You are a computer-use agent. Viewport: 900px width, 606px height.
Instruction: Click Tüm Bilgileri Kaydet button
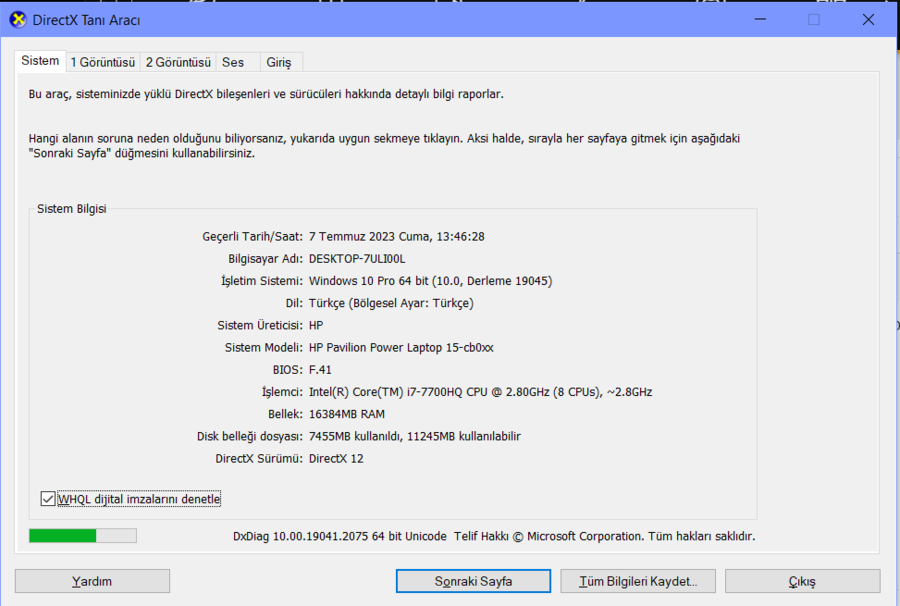(x=638, y=581)
